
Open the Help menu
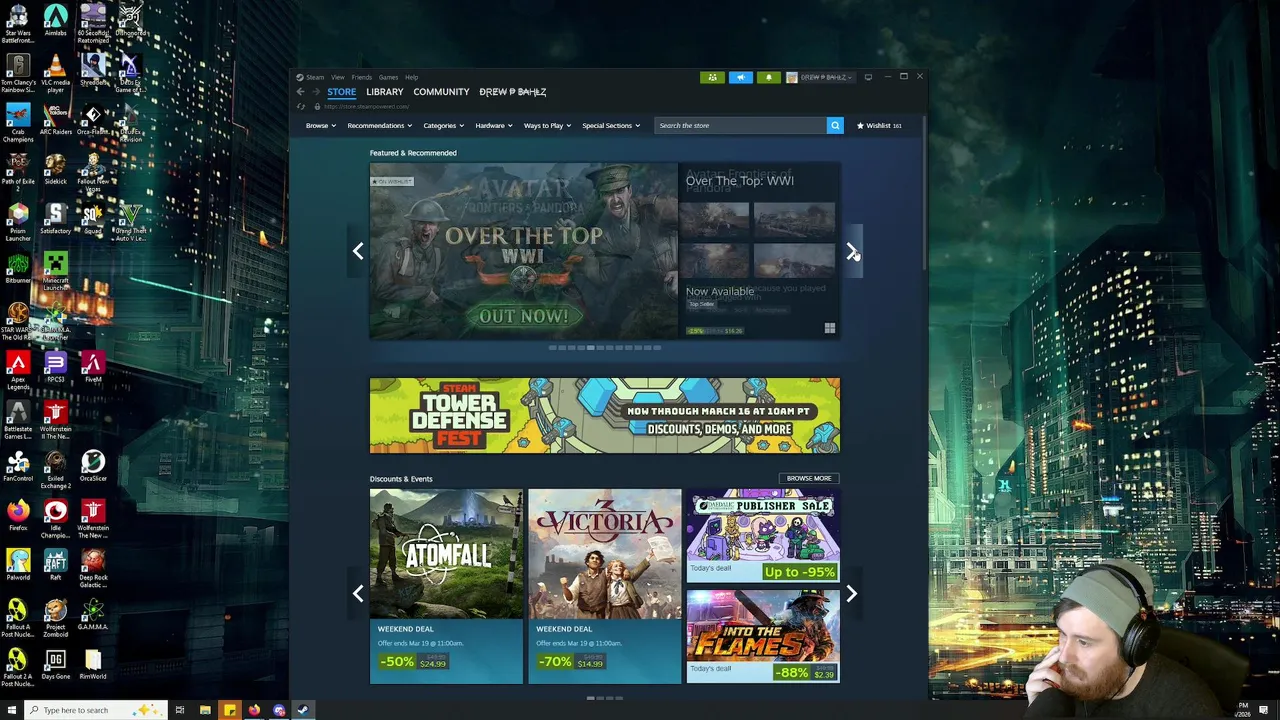pos(411,77)
